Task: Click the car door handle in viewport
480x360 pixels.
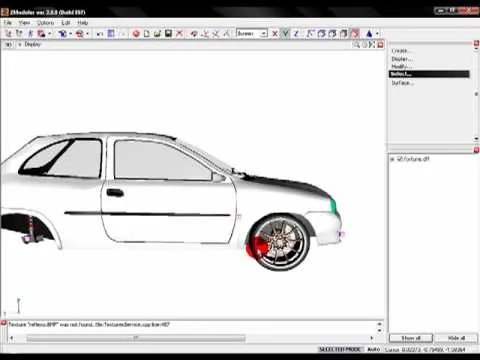Action: [x=115, y=193]
